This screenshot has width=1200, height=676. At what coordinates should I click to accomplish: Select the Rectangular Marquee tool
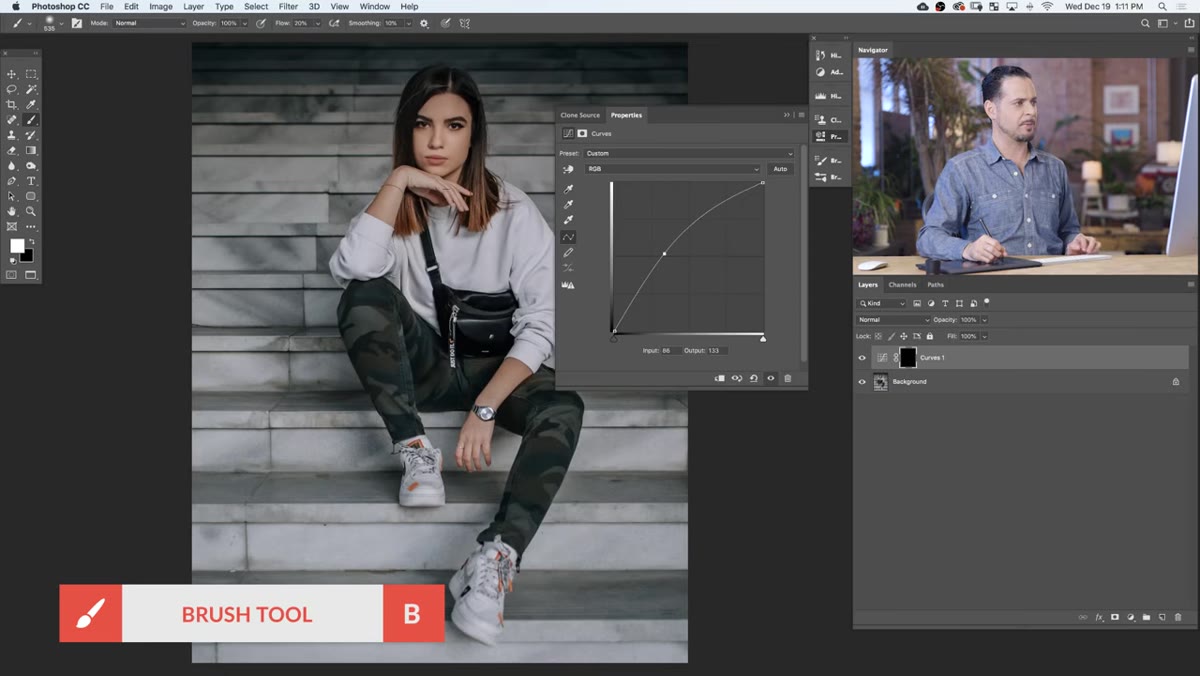(31, 74)
